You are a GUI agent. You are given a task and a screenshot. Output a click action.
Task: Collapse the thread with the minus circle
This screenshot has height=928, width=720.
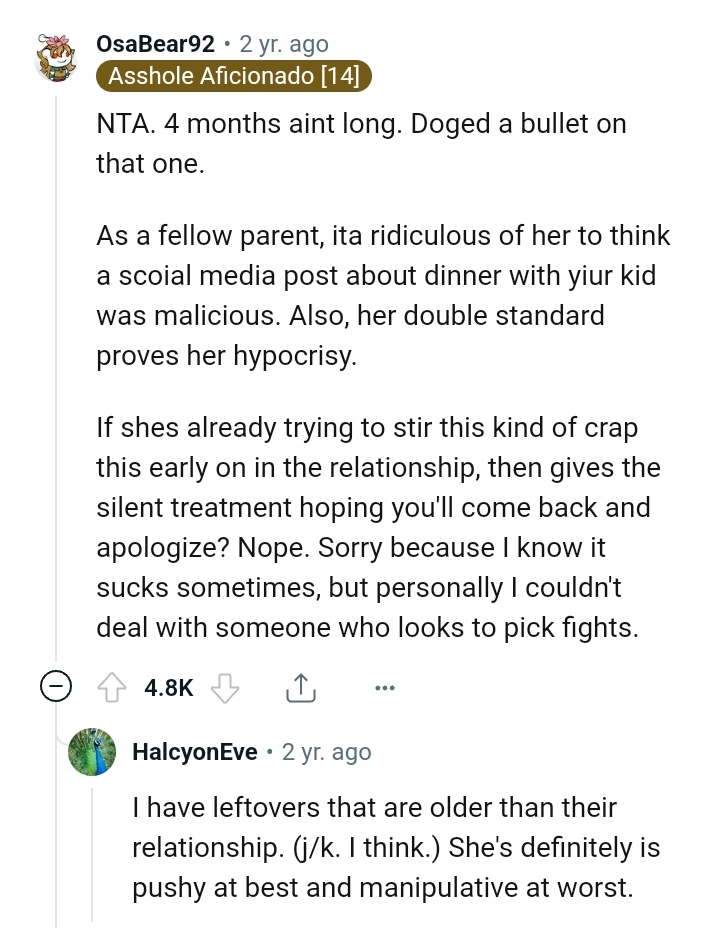pyautogui.click(x=56, y=687)
